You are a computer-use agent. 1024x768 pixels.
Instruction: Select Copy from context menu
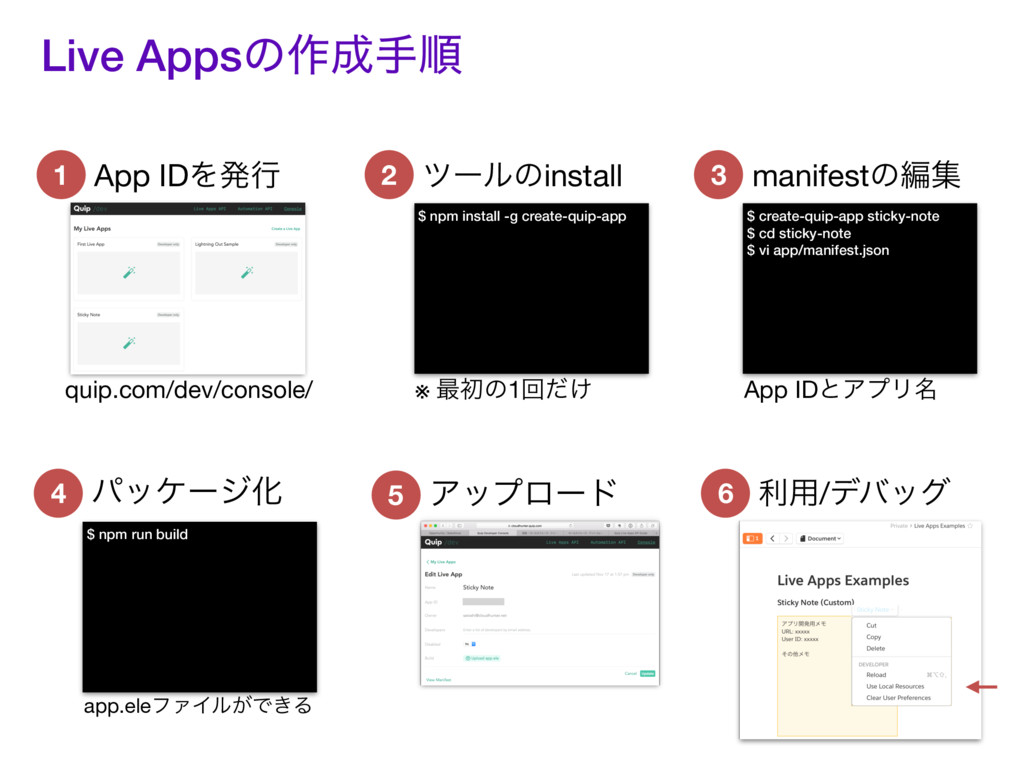pyautogui.click(x=902, y=637)
